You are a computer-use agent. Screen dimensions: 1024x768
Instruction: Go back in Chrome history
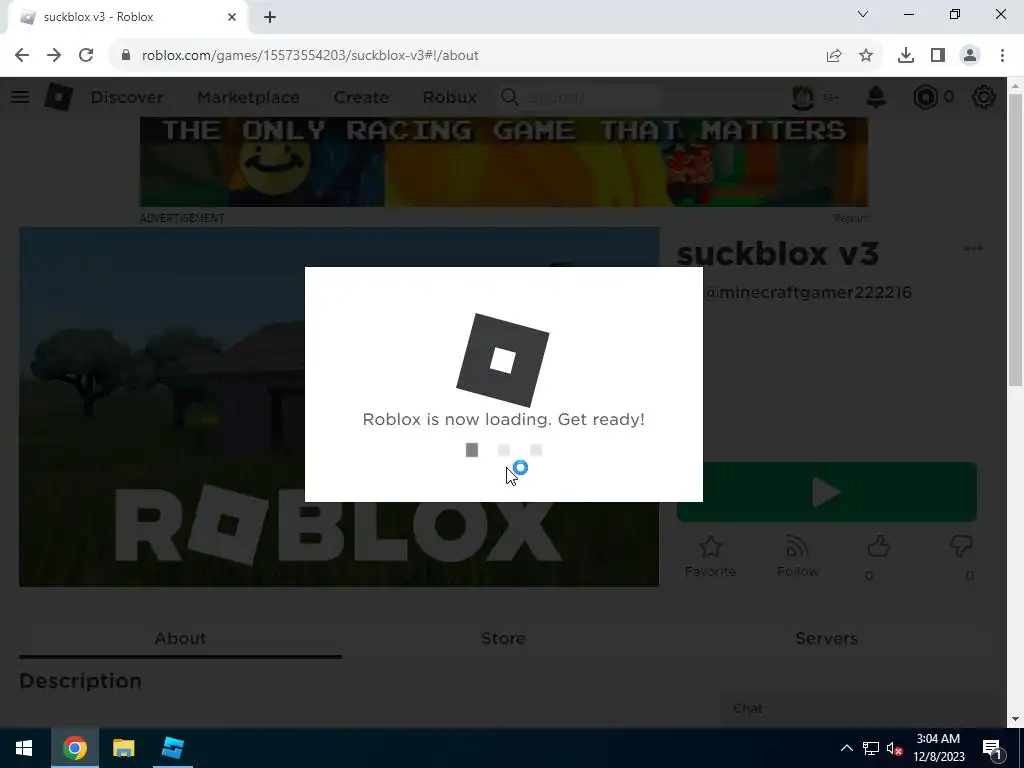click(x=22, y=56)
